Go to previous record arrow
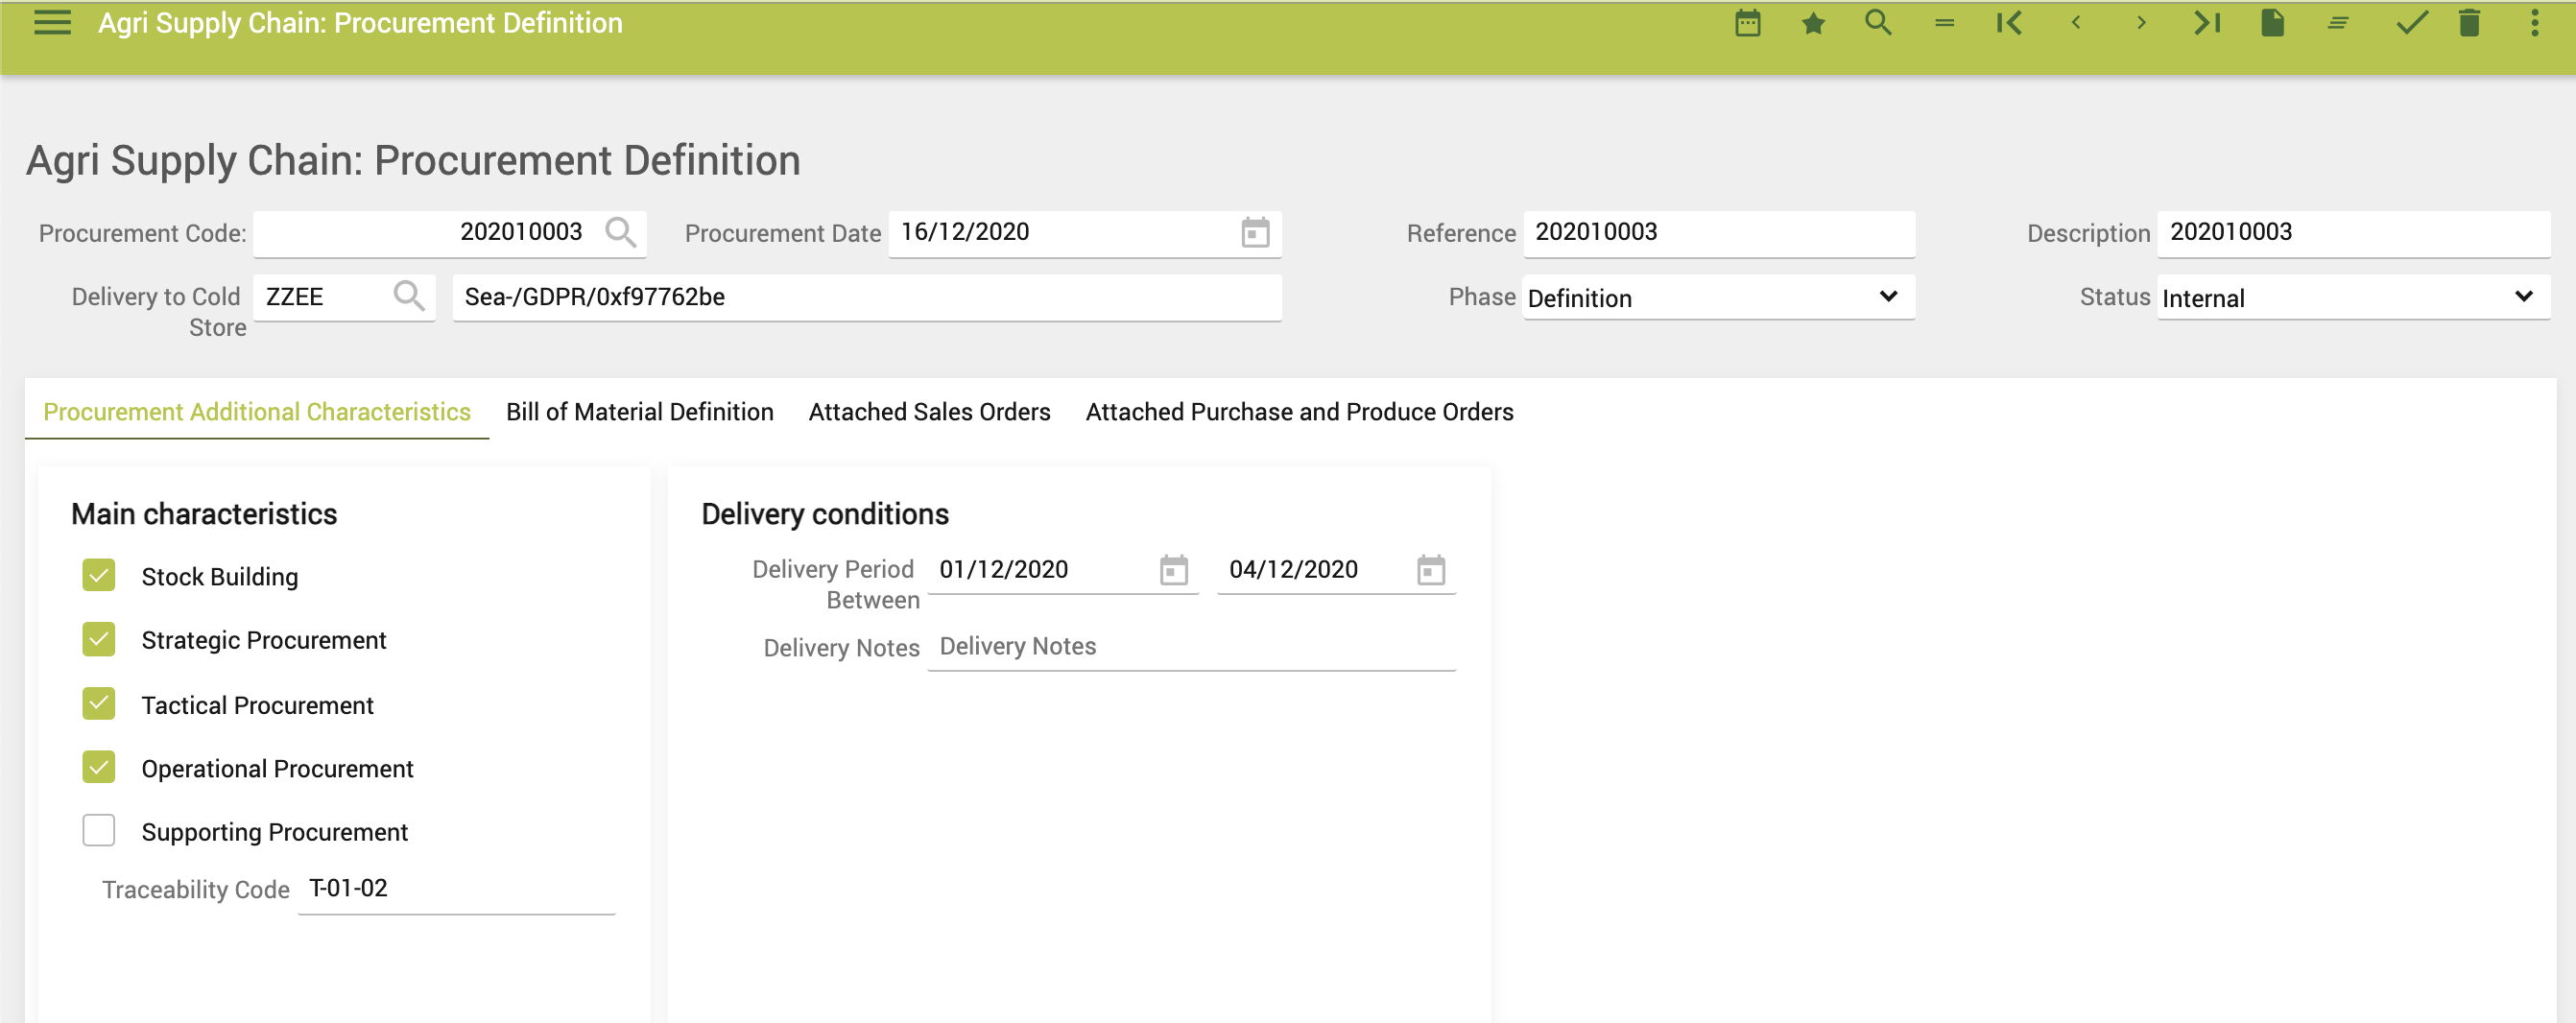 coord(2076,23)
